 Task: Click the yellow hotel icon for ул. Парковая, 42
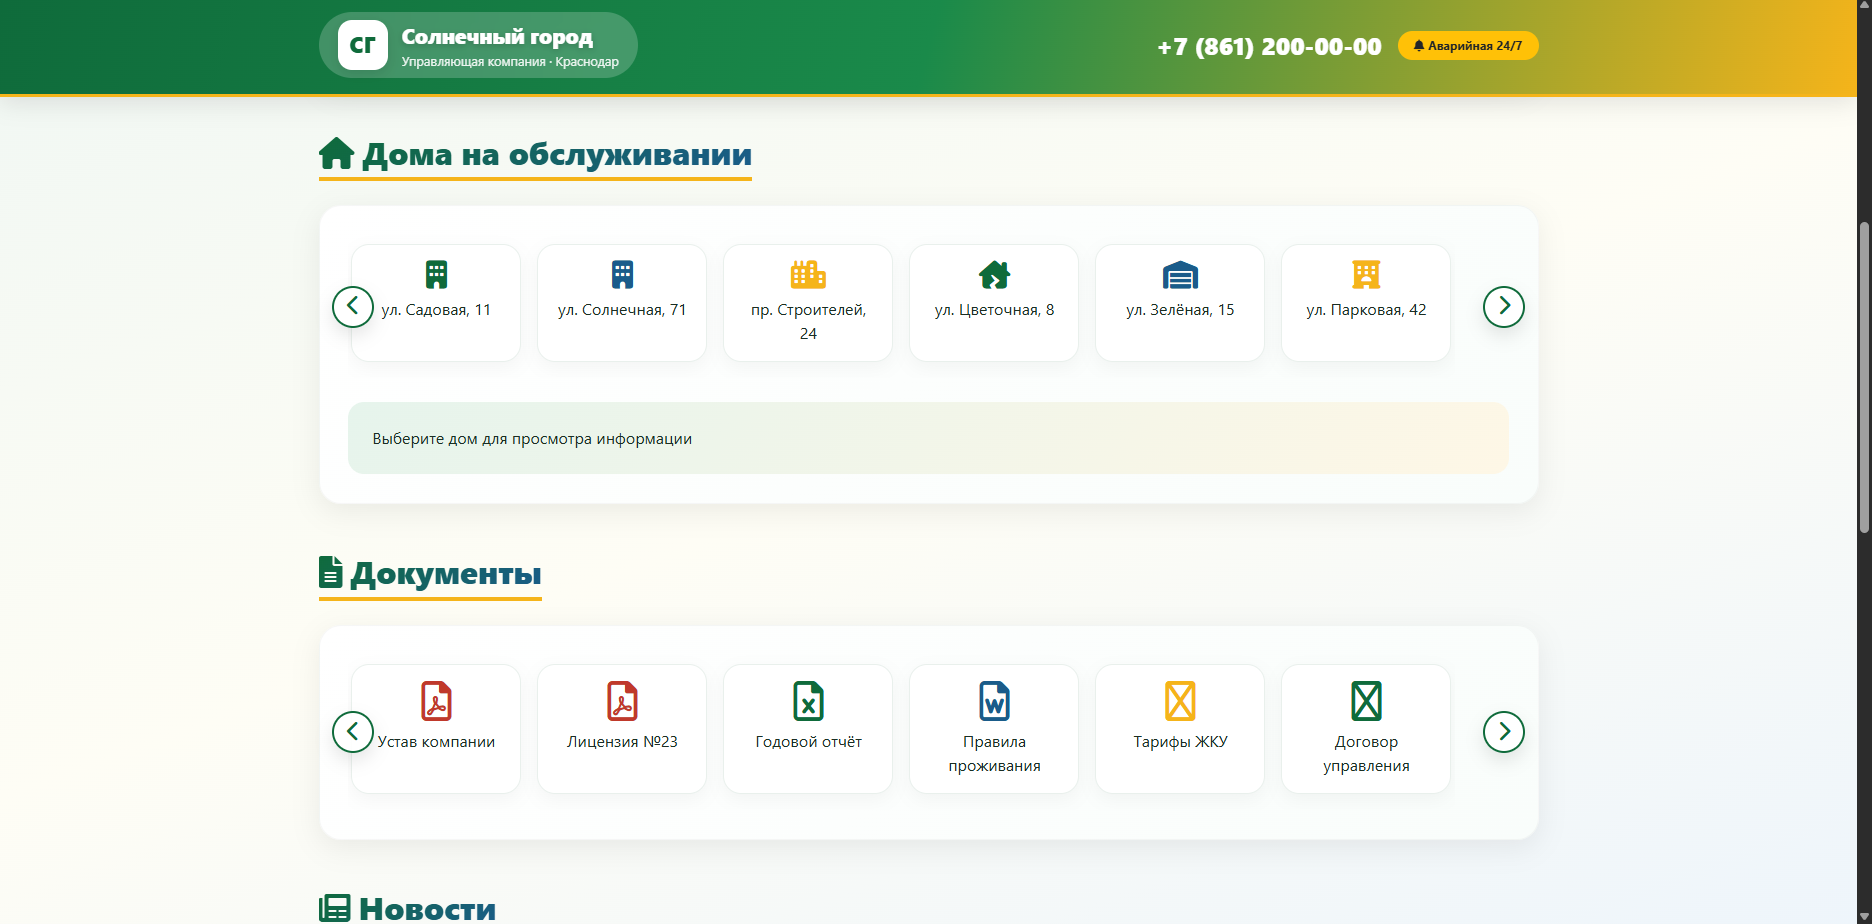[1366, 274]
